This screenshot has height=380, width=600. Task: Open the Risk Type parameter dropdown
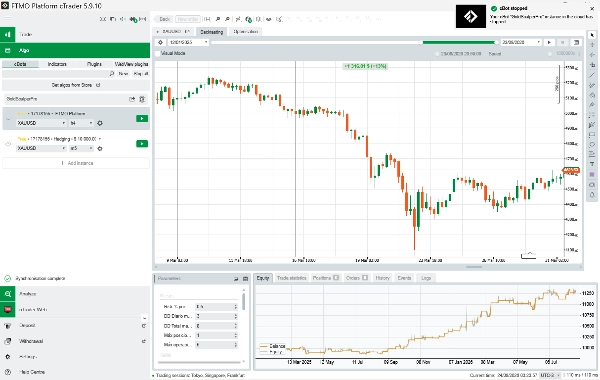click(x=217, y=307)
